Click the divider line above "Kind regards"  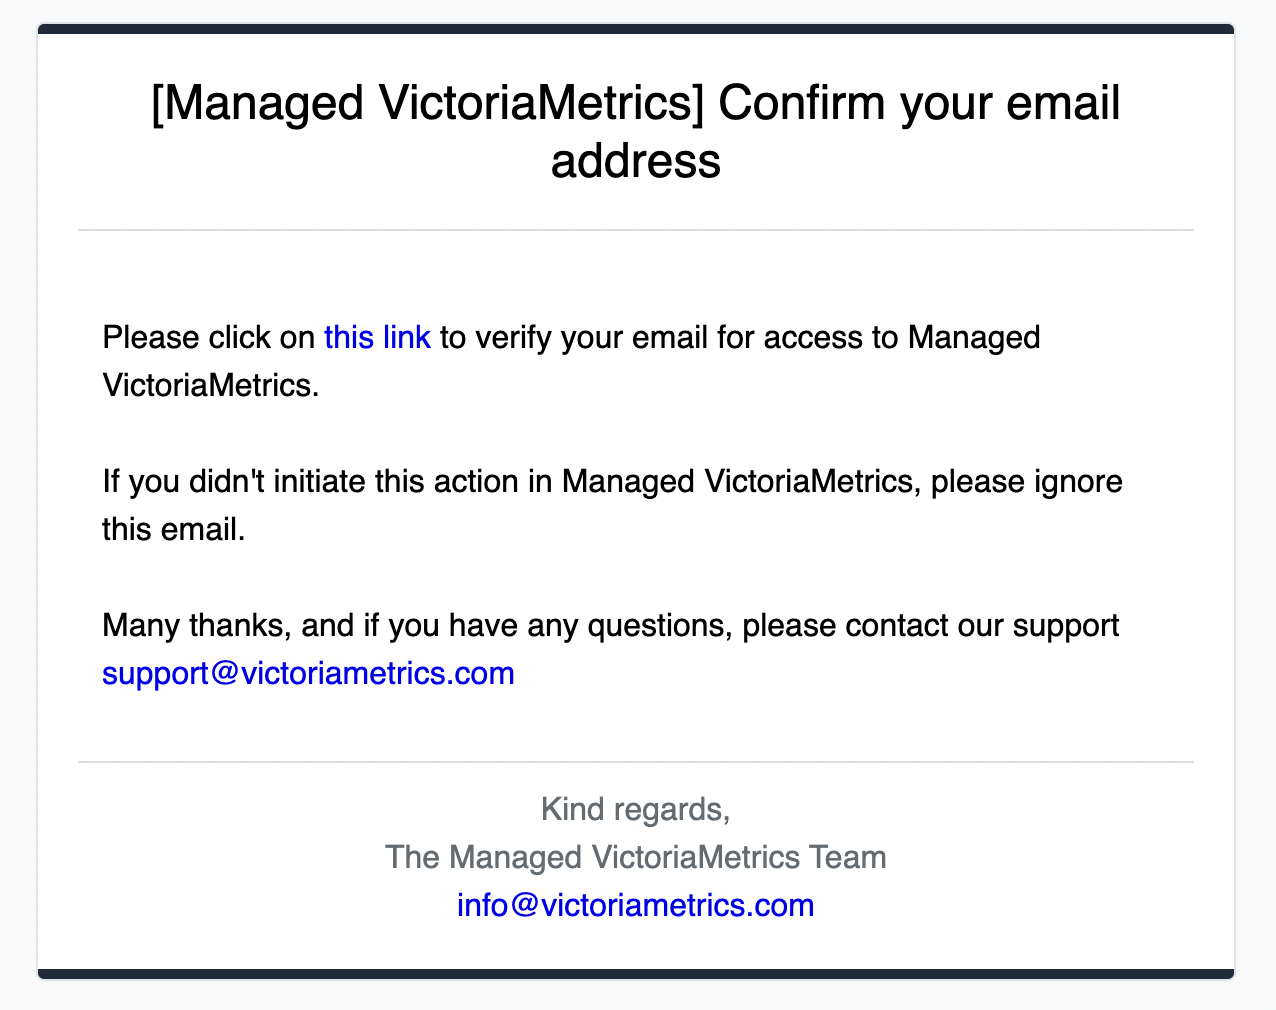click(636, 762)
